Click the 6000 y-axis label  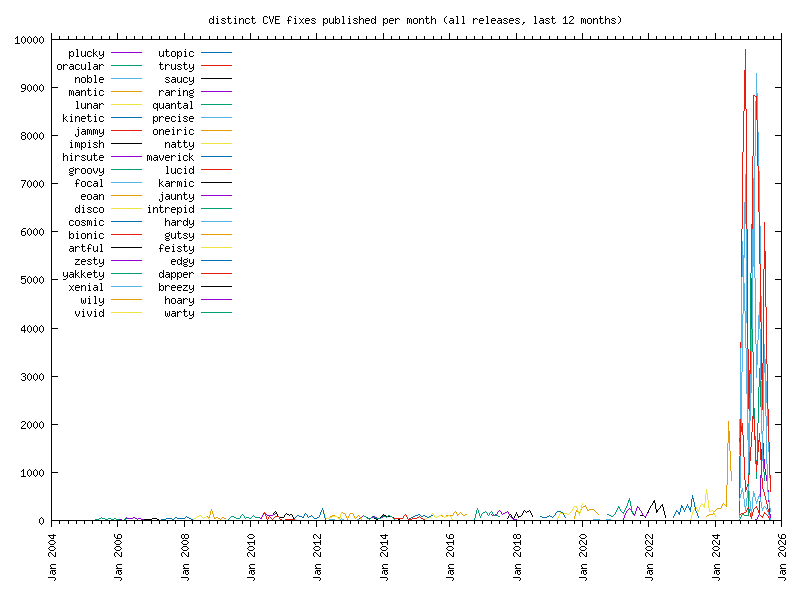coord(32,232)
